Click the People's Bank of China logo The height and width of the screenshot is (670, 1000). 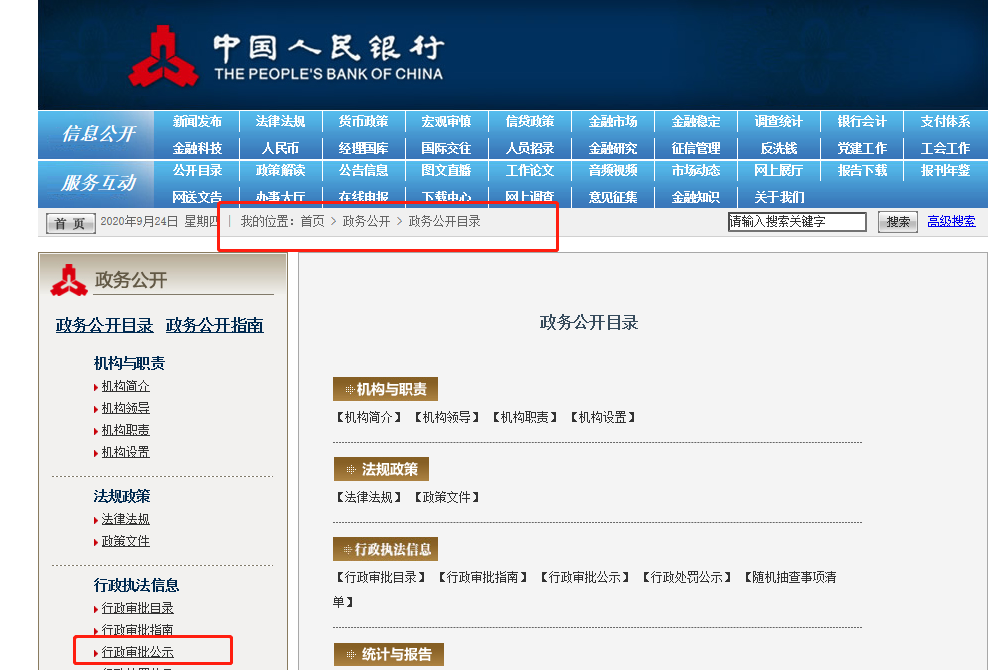pyautogui.click(x=165, y=56)
